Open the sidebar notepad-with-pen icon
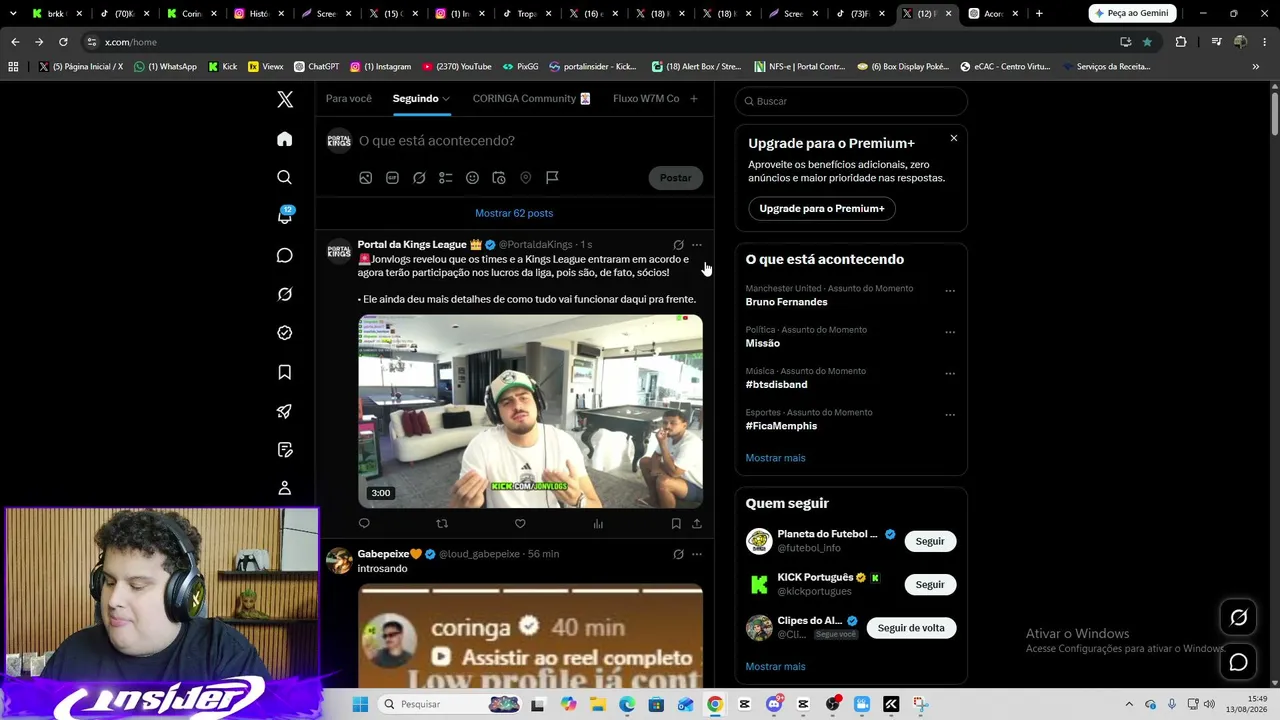 tap(285, 450)
